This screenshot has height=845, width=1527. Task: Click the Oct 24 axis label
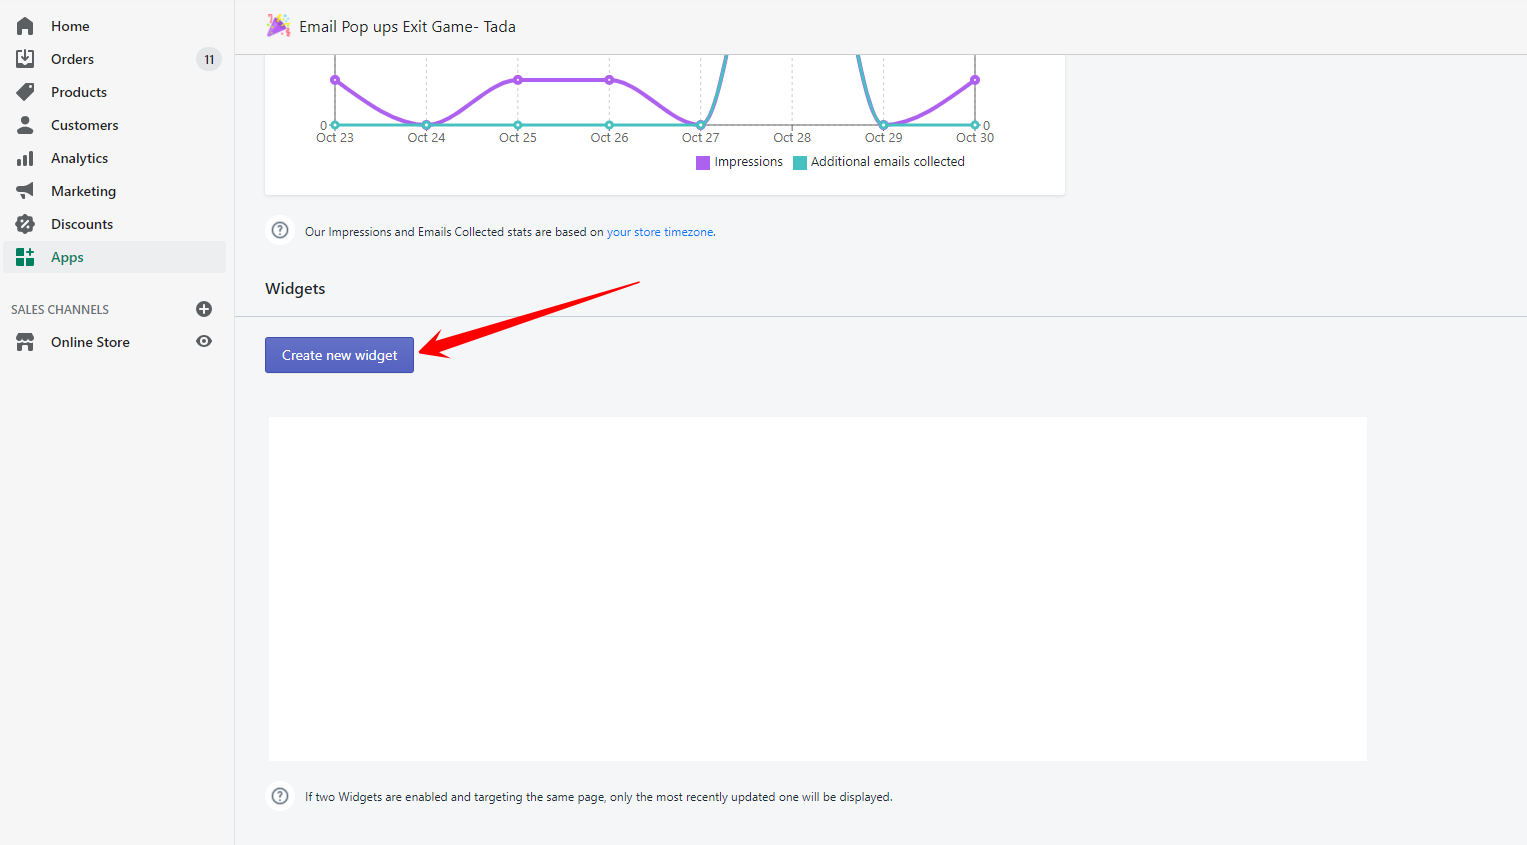(426, 138)
